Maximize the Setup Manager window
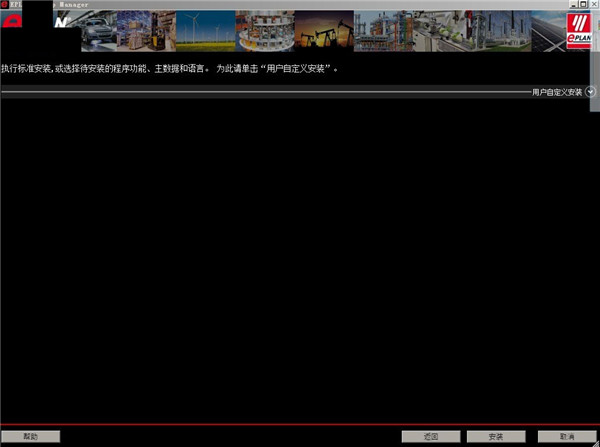This screenshot has height=447, width=600. point(582,5)
